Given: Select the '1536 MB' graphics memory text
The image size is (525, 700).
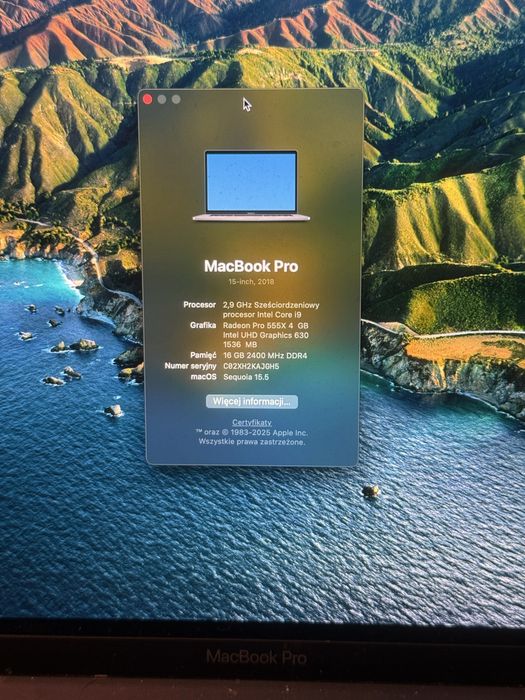Looking at the screenshot, I should (241, 345).
